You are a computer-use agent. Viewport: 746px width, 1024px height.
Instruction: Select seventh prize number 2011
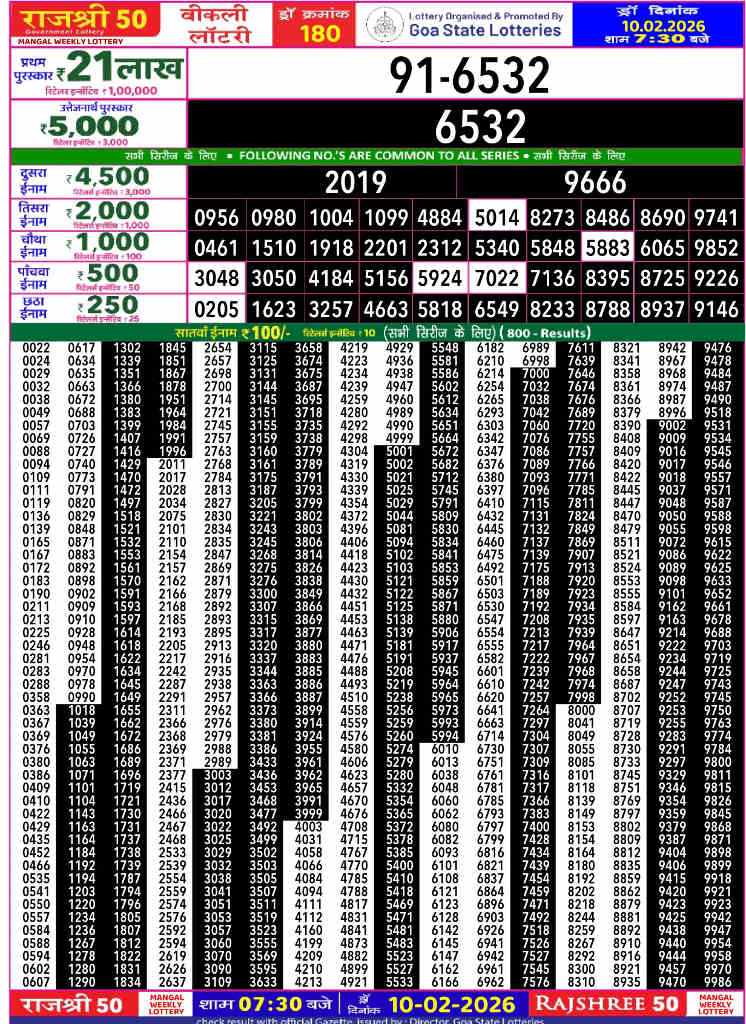coord(172,464)
